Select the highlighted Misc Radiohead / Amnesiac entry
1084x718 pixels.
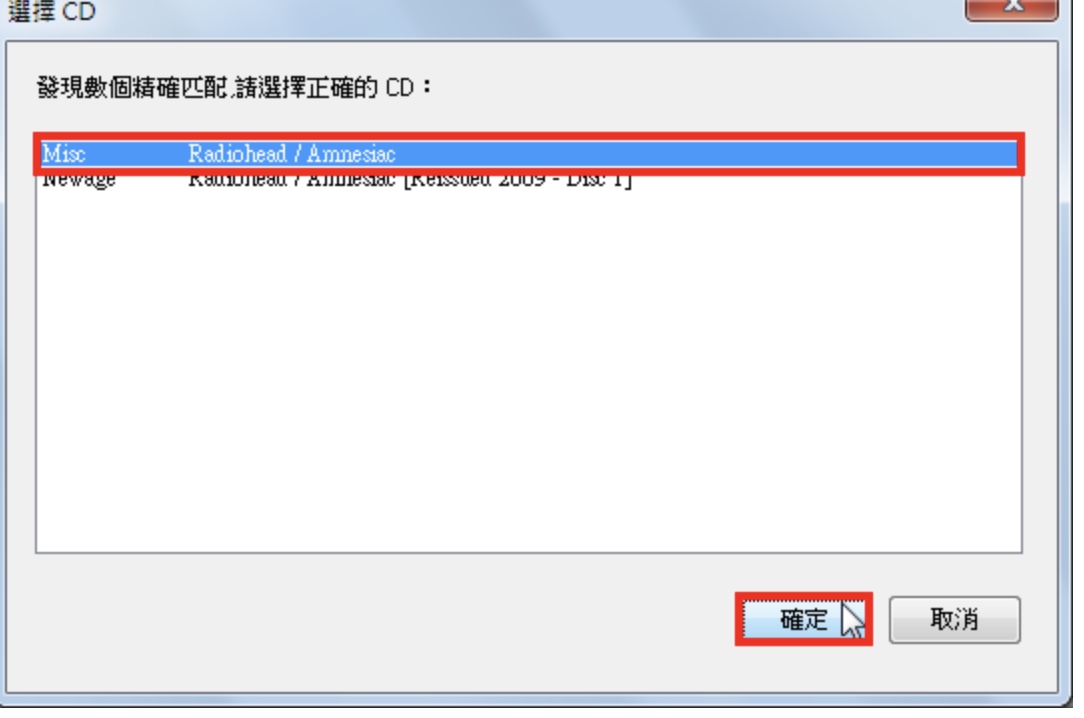coord(529,153)
